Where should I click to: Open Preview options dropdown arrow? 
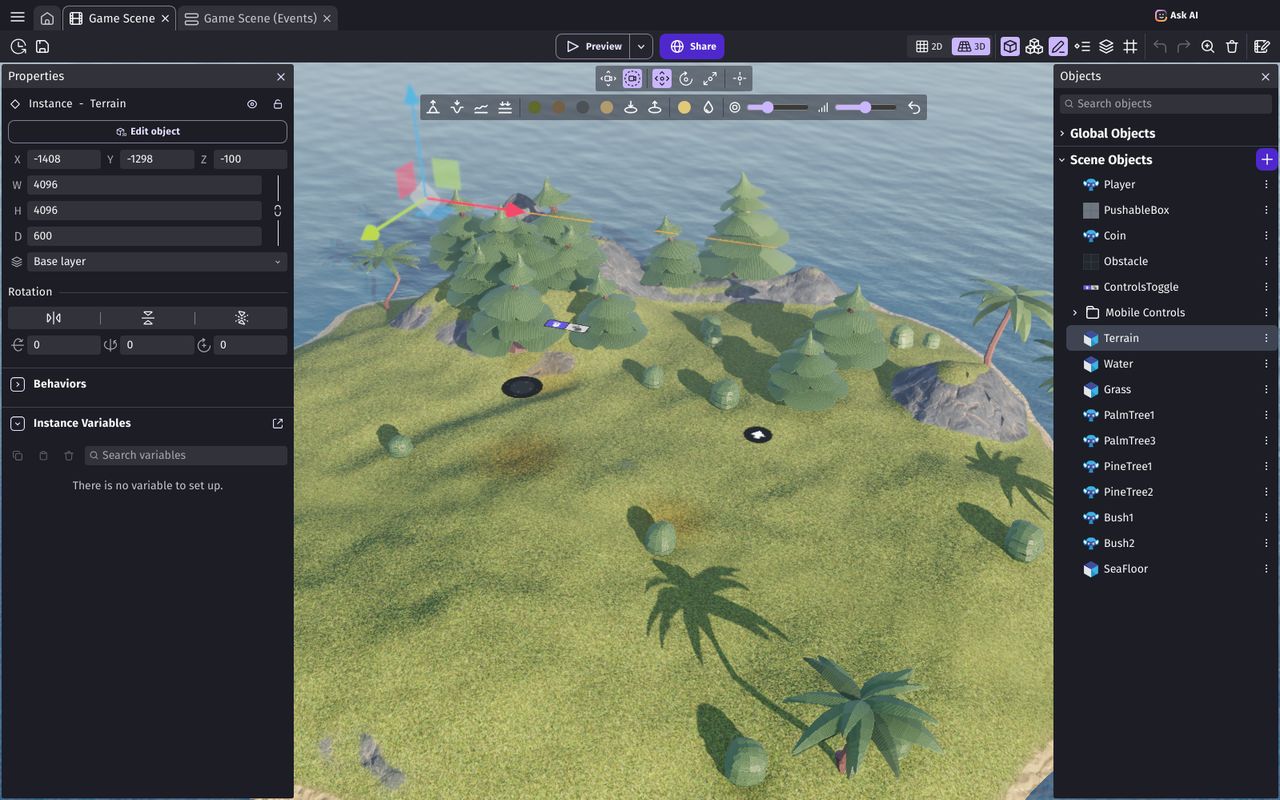tap(642, 46)
